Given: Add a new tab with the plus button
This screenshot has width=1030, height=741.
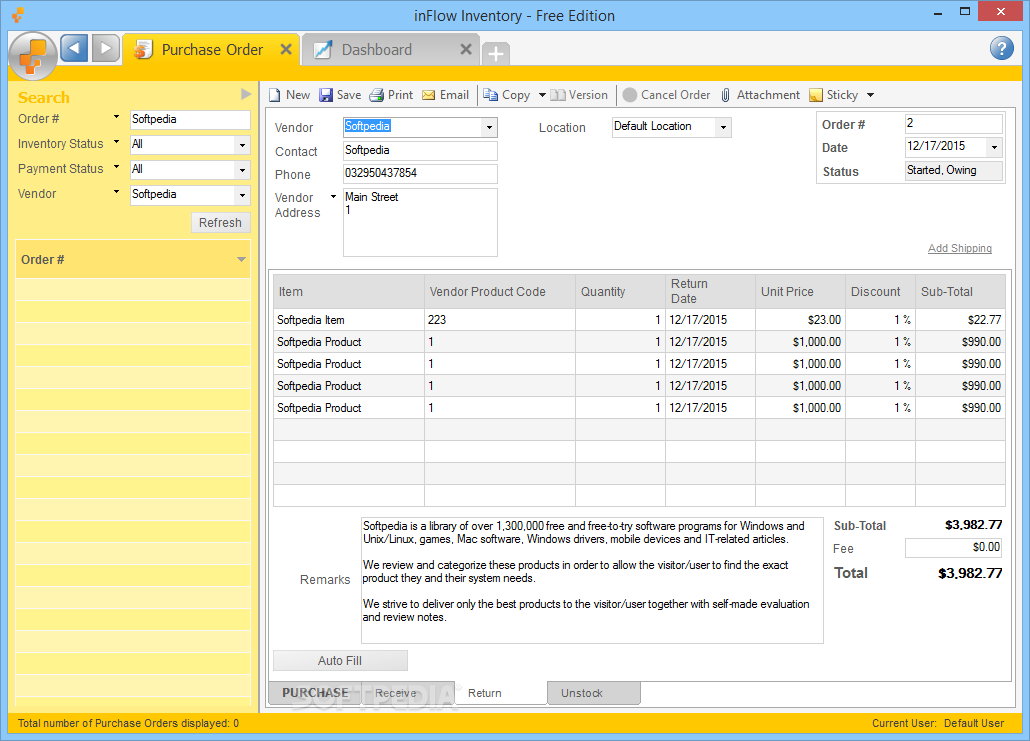Looking at the screenshot, I should coord(496,53).
